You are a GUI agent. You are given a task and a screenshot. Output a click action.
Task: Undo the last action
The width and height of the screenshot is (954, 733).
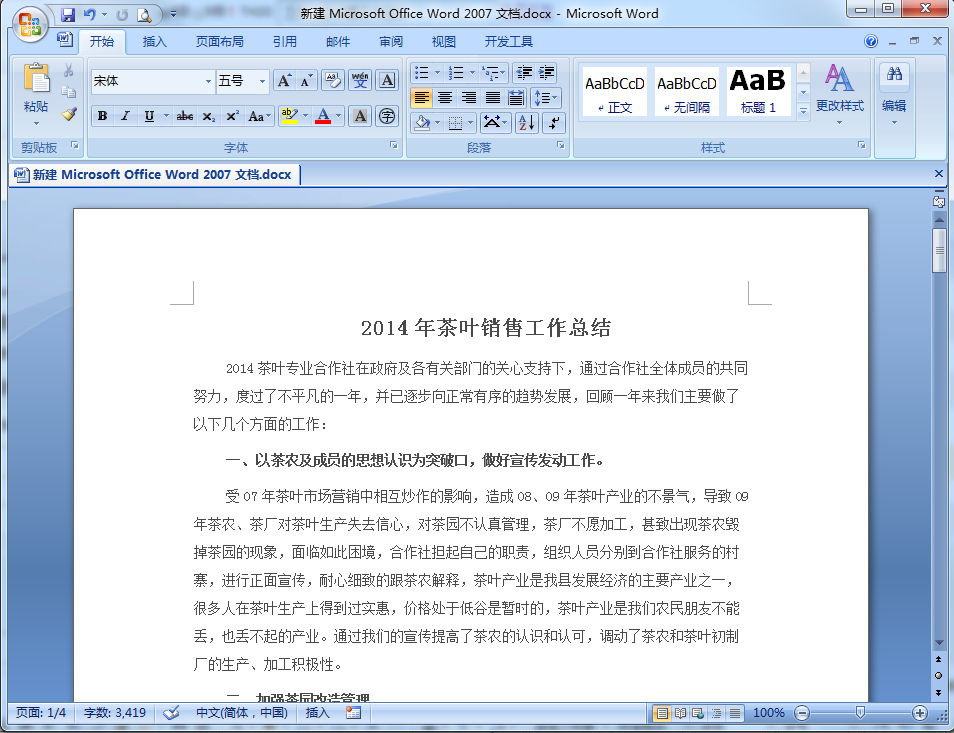(x=89, y=14)
